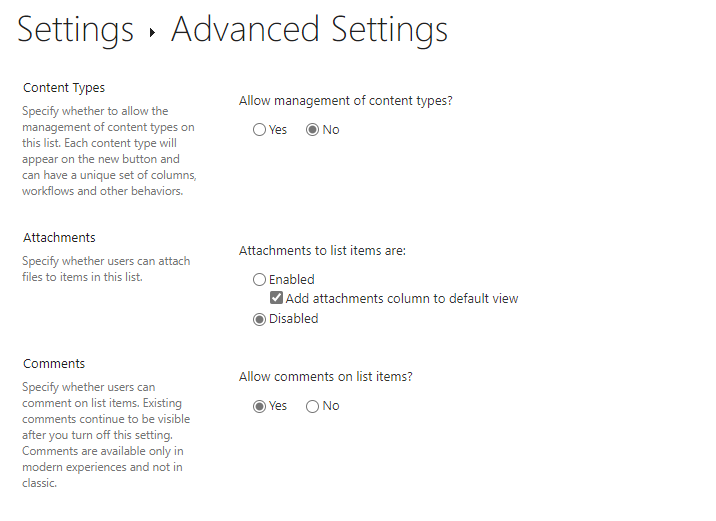
Task: Click the Allow comments on list items question
Action: [326, 376]
